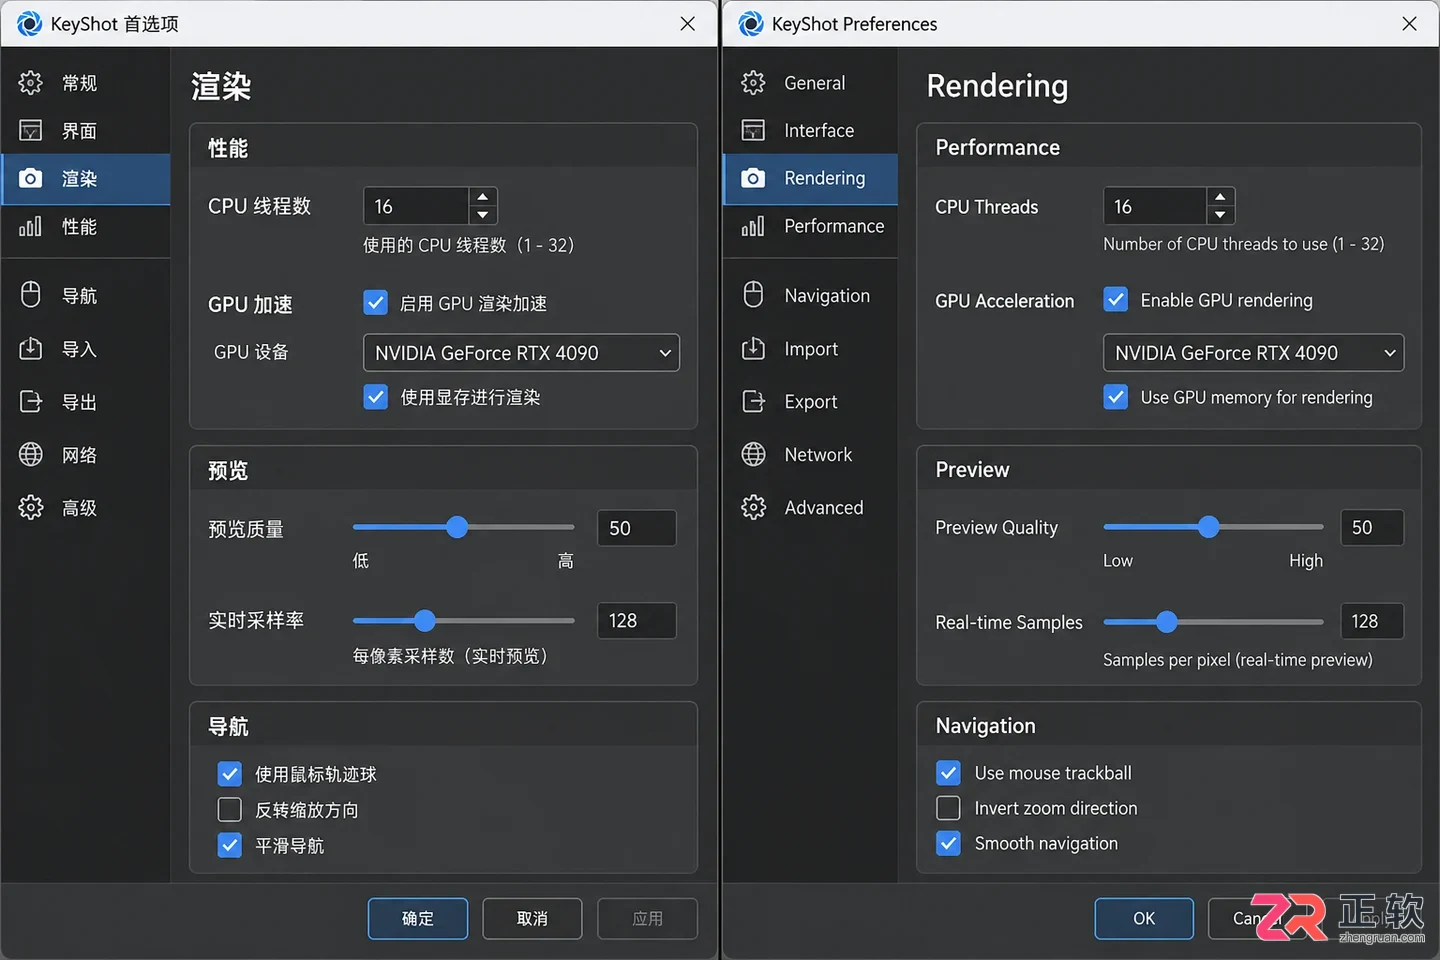
Task: Disable Smooth navigation checkbox
Action: coord(949,844)
